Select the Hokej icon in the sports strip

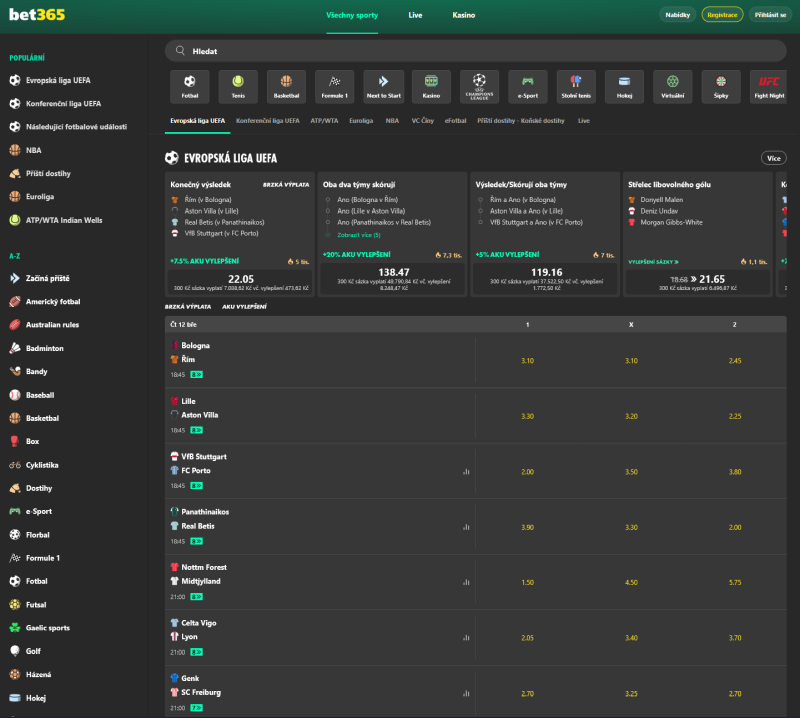624,86
